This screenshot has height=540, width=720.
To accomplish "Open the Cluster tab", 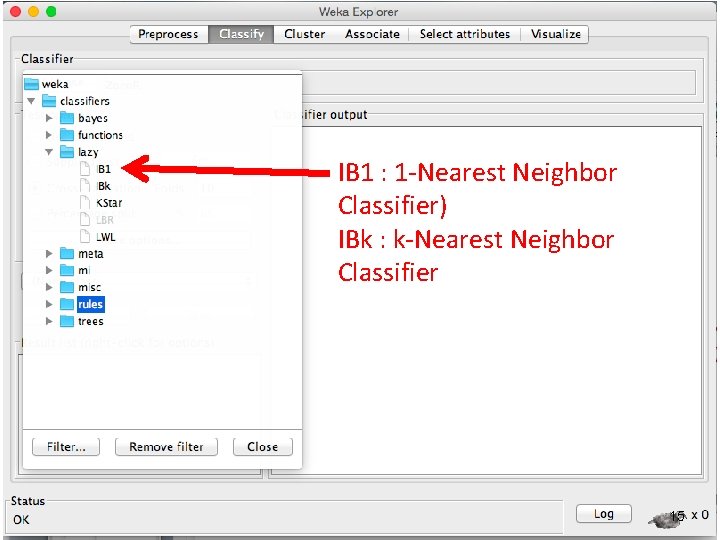I will point(304,34).
